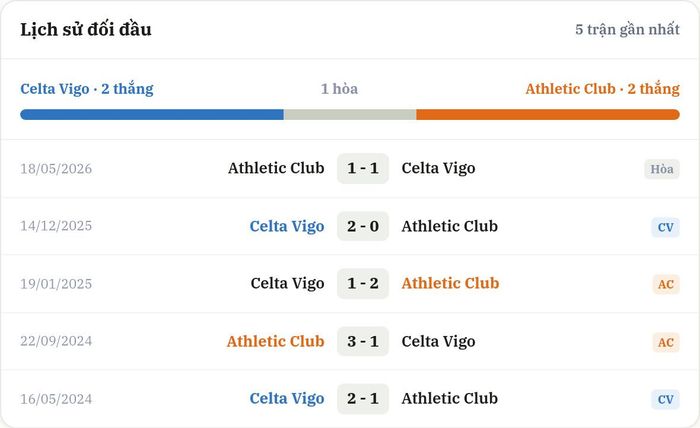Click the Hòa result badge
Image resolution: width=700 pixels, height=428 pixels.
pos(662,169)
